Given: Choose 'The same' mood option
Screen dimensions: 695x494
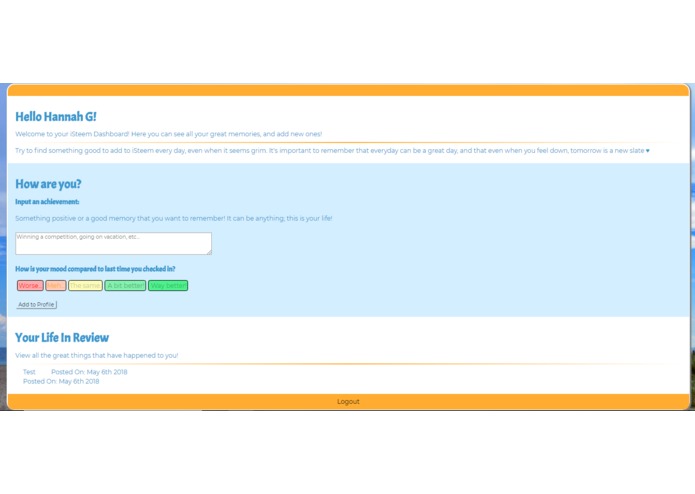Looking at the screenshot, I should 86,286.
